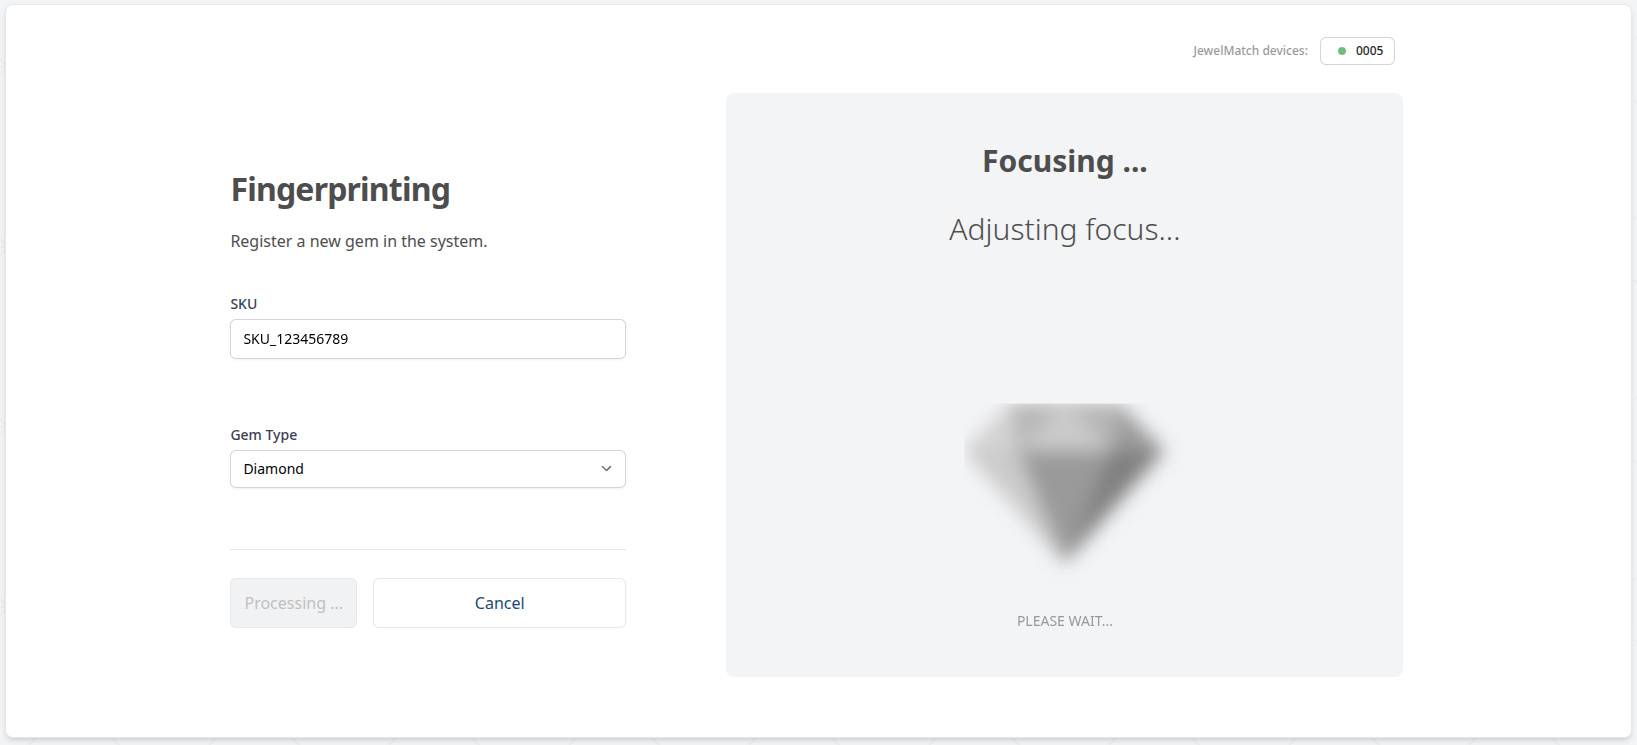Select the JewelMatch device badge 0005
The height and width of the screenshot is (745, 1637).
coord(1357,50)
